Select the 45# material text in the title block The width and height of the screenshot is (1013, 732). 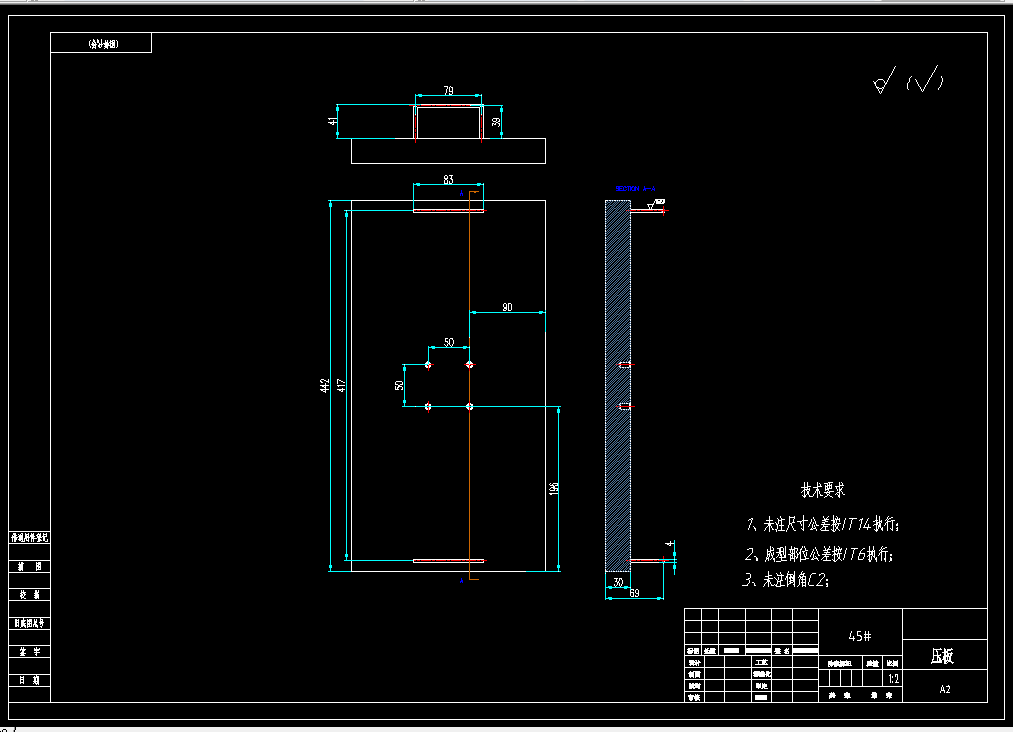859,636
